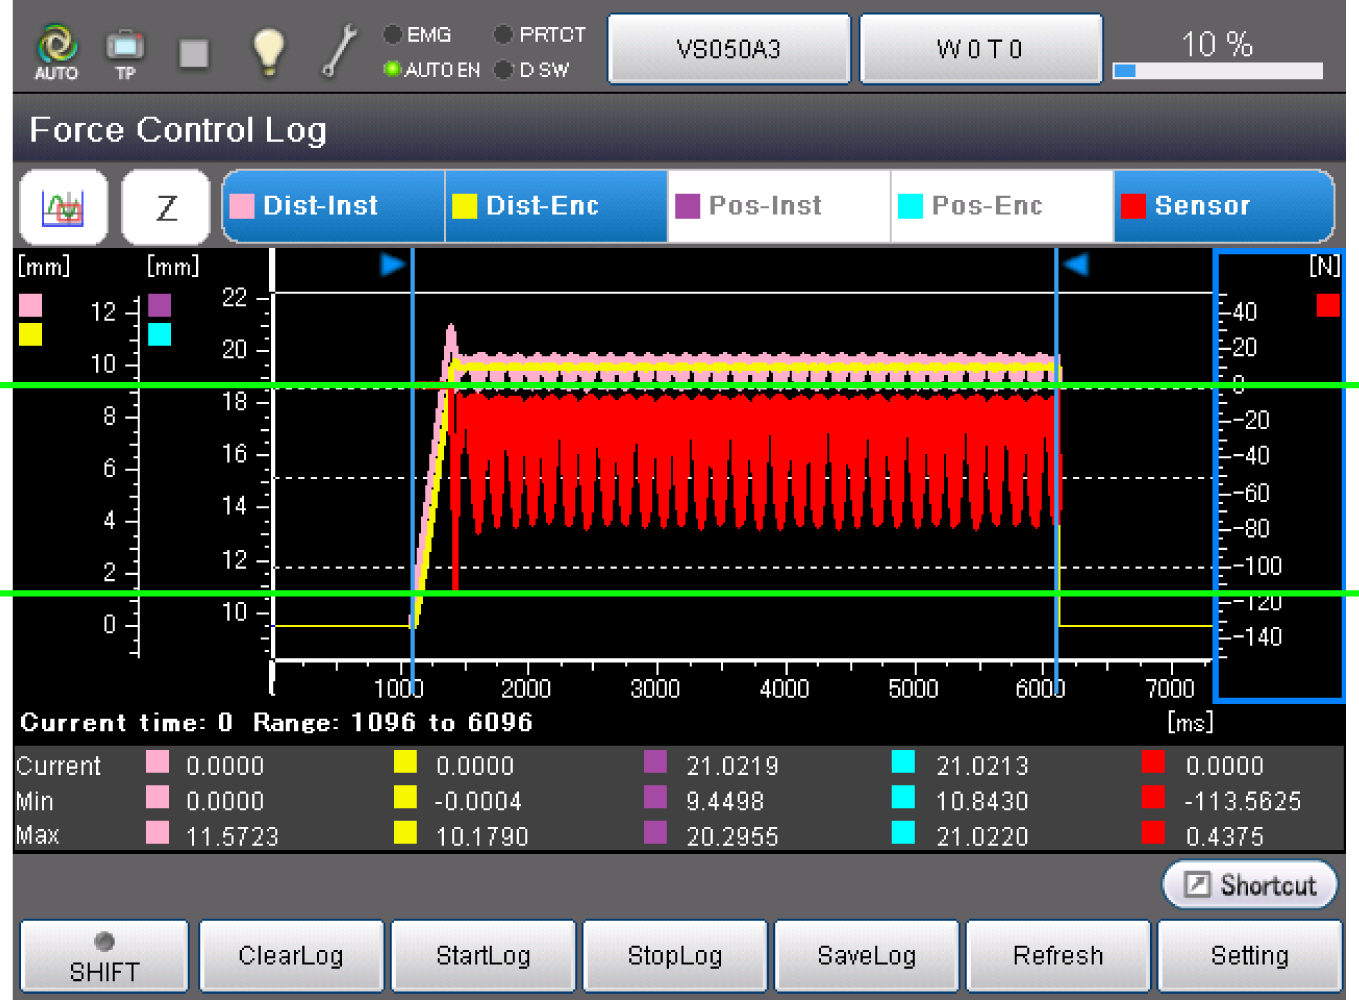
Task: Click the graph display mode icon
Action: (64, 207)
